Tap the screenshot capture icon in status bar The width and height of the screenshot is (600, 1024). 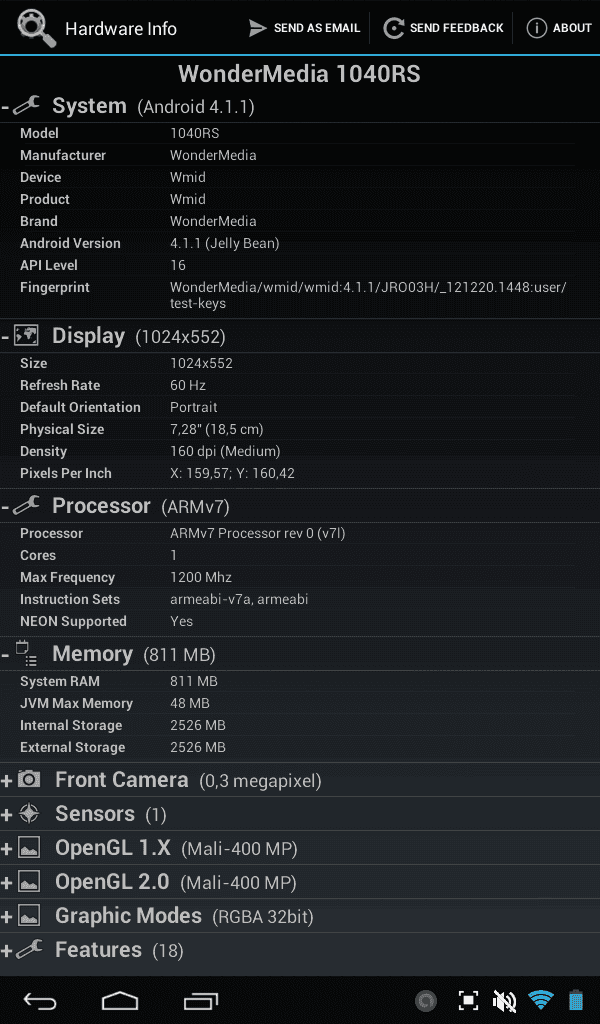tap(468, 1000)
